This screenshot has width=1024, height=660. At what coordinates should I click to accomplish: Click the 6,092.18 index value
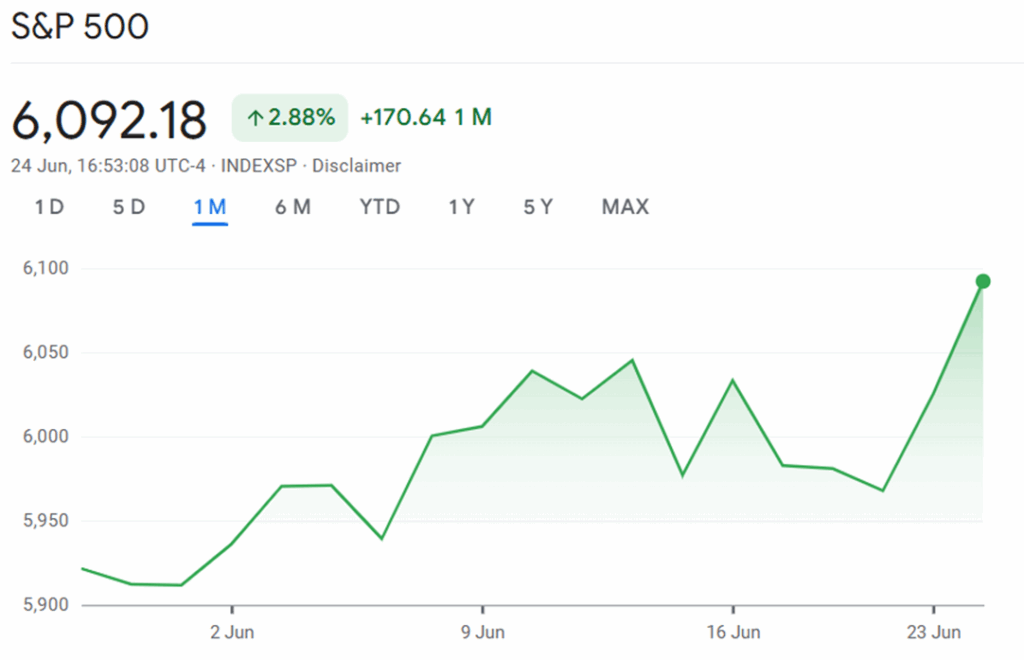click(109, 120)
